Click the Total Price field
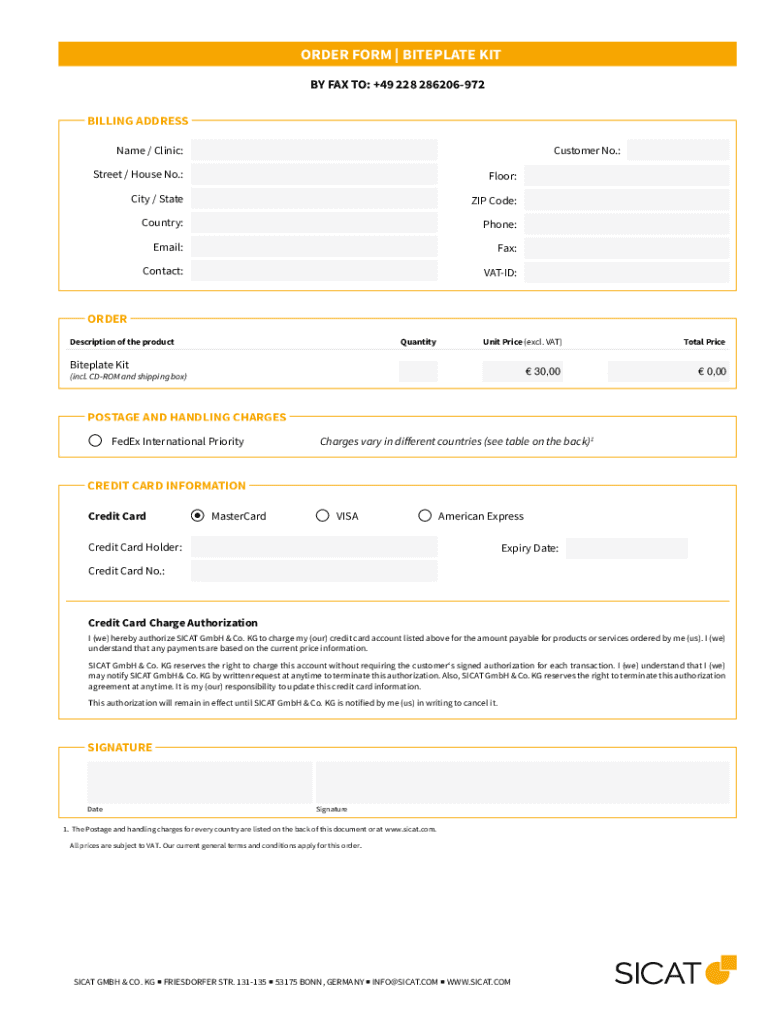Viewport: 770px width, 1024px height. pos(669,371)
